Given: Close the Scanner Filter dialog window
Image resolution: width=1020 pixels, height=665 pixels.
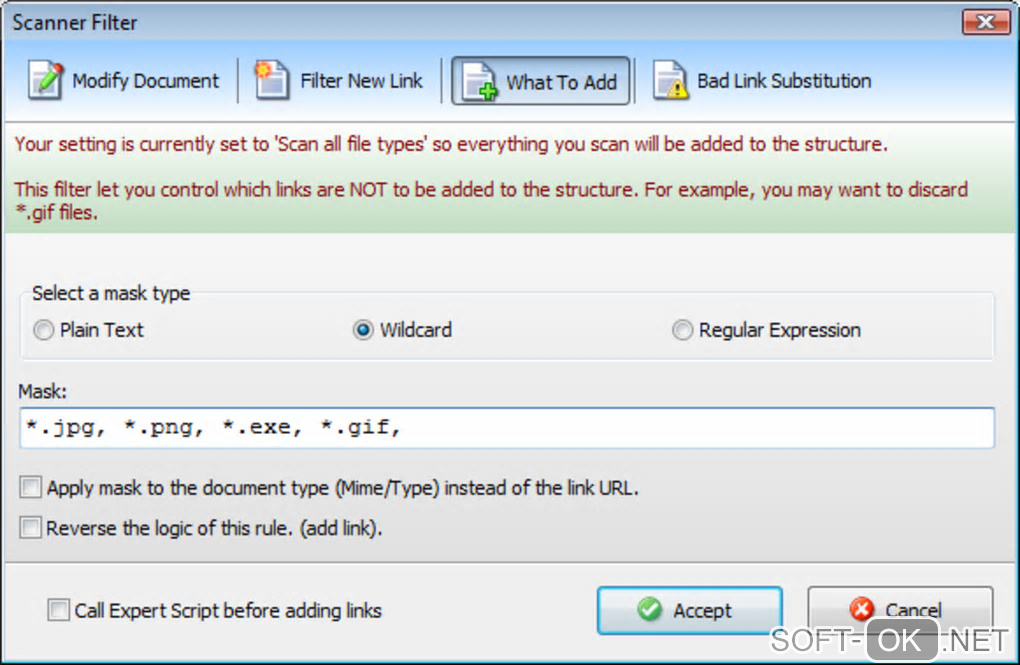Looking at the screenshot, I should (x=985, y=21).
